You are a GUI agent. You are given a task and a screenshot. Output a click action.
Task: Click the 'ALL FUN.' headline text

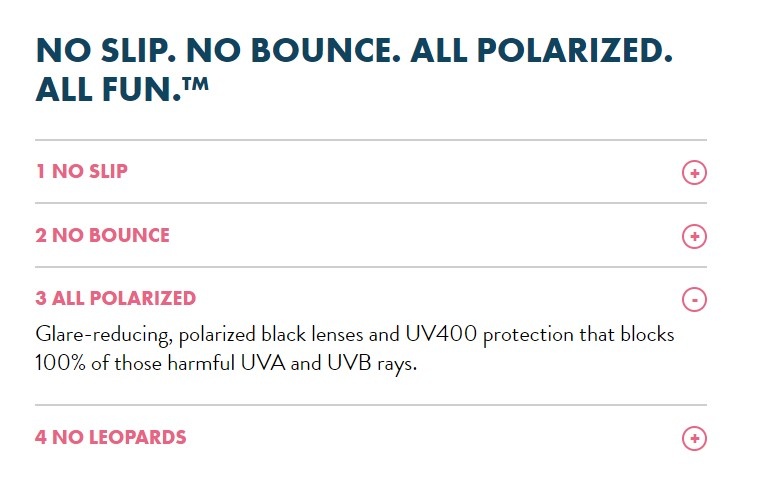coord(109,89)
